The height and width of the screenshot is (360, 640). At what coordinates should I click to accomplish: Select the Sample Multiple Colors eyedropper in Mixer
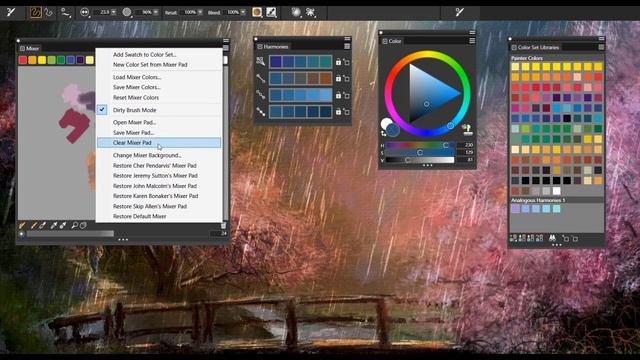point(63,225)
